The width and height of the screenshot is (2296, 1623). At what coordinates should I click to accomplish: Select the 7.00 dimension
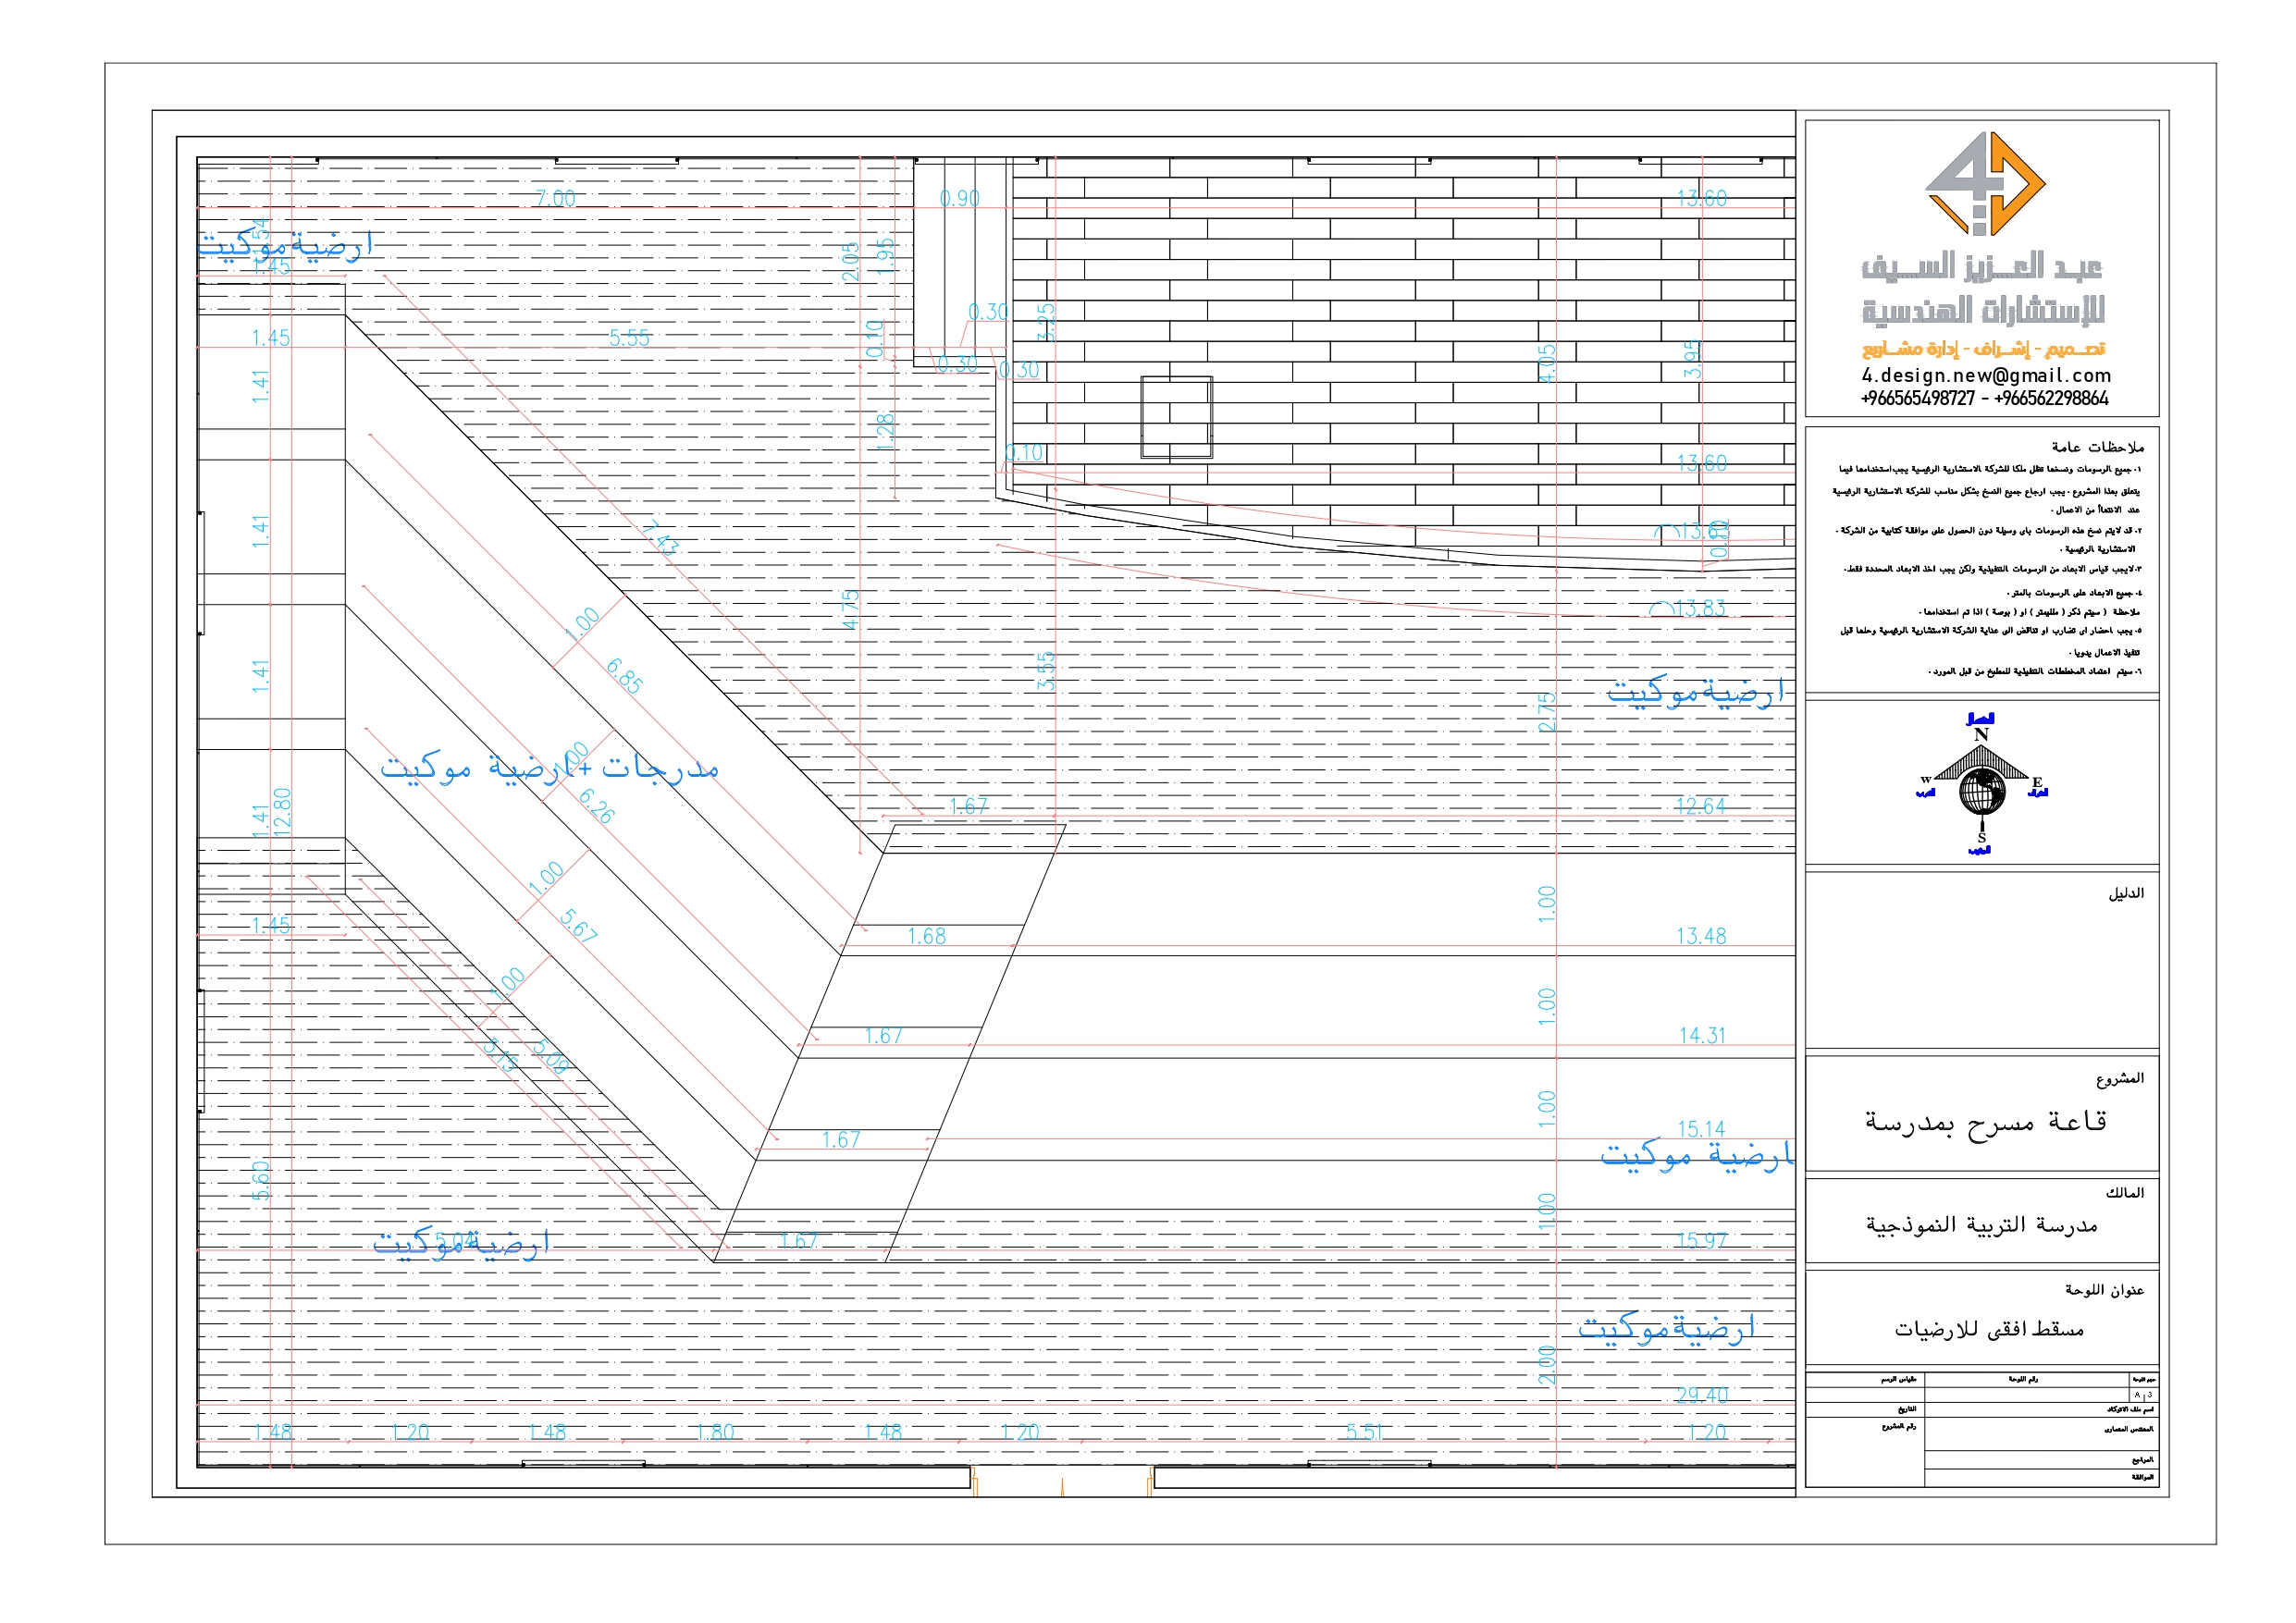click(x=555, y=198)
